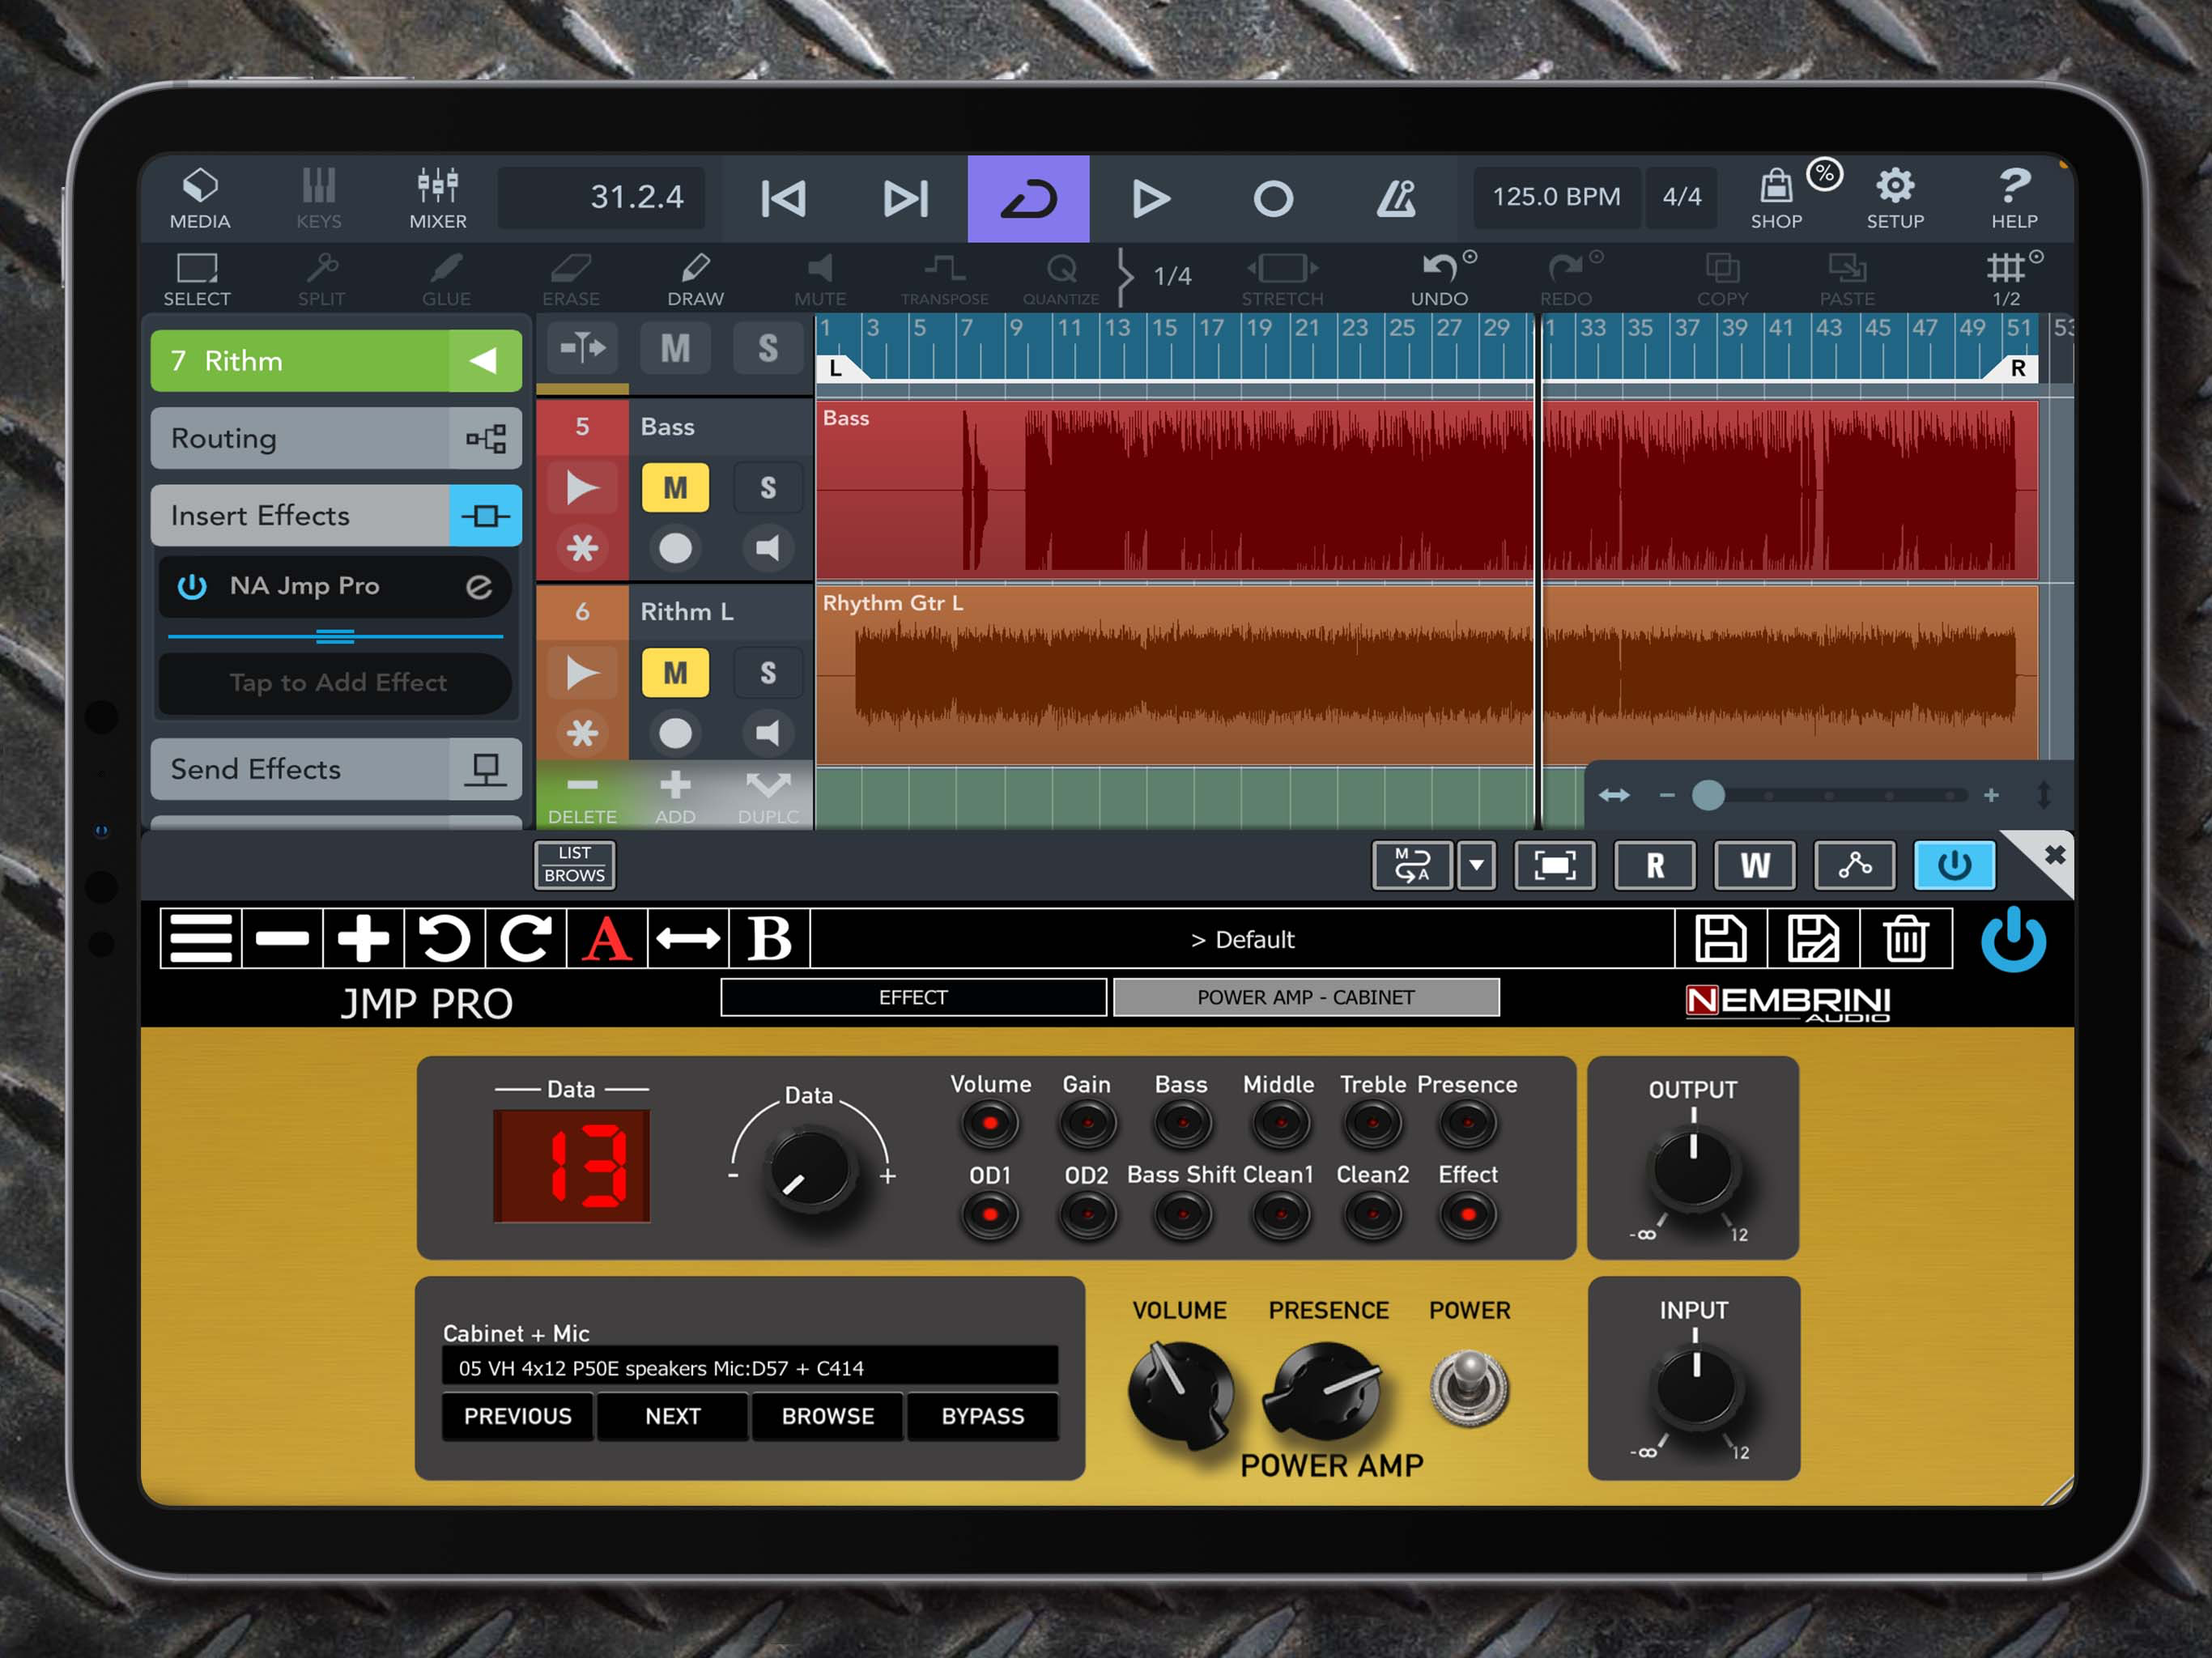Open the dropdown next to the M/A button
Viewport: 2212px width, 1658px height.
(x=1476, y=865)
